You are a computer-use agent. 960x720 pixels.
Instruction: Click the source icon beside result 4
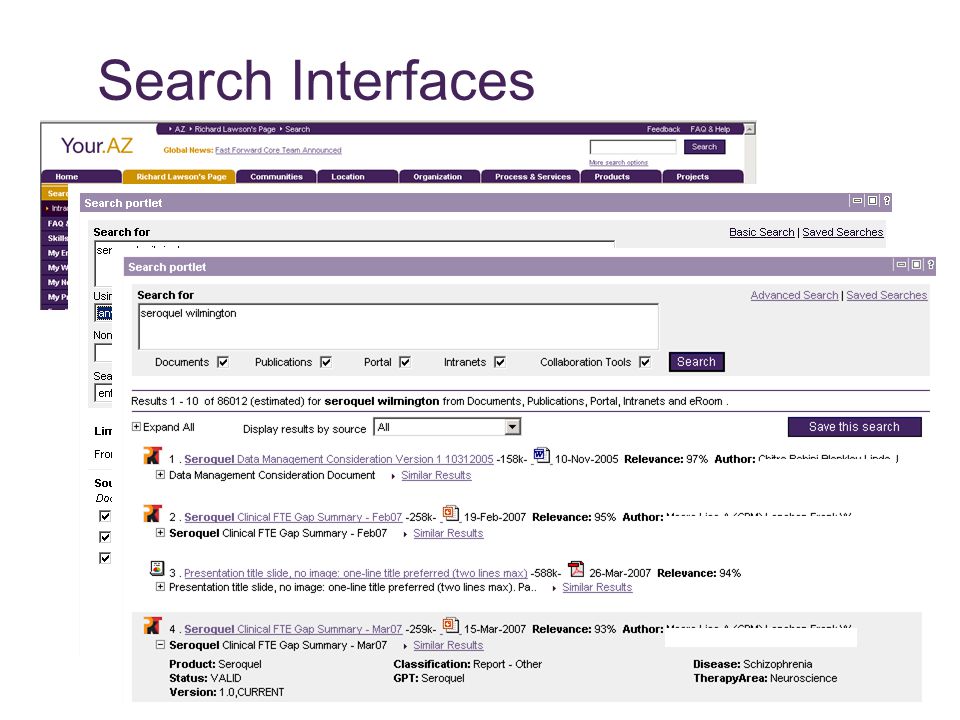152,625
